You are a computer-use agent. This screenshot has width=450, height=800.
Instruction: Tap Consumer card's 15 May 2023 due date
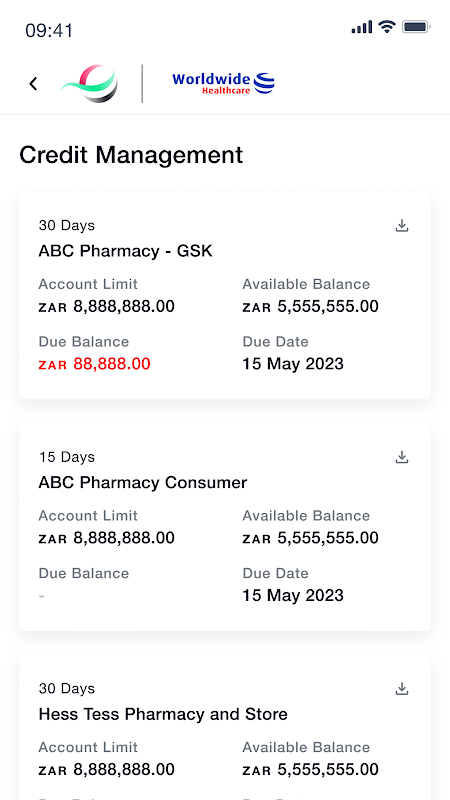(293, 595)
